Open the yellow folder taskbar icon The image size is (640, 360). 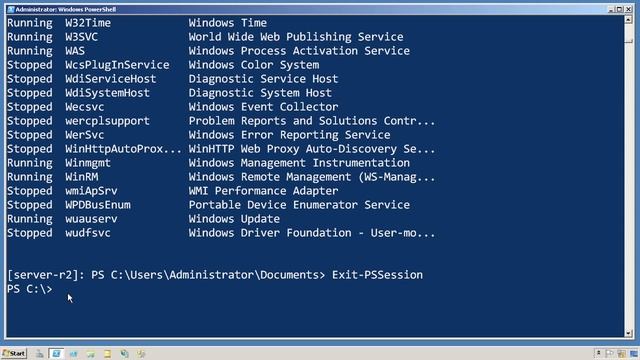click(107, 354)
